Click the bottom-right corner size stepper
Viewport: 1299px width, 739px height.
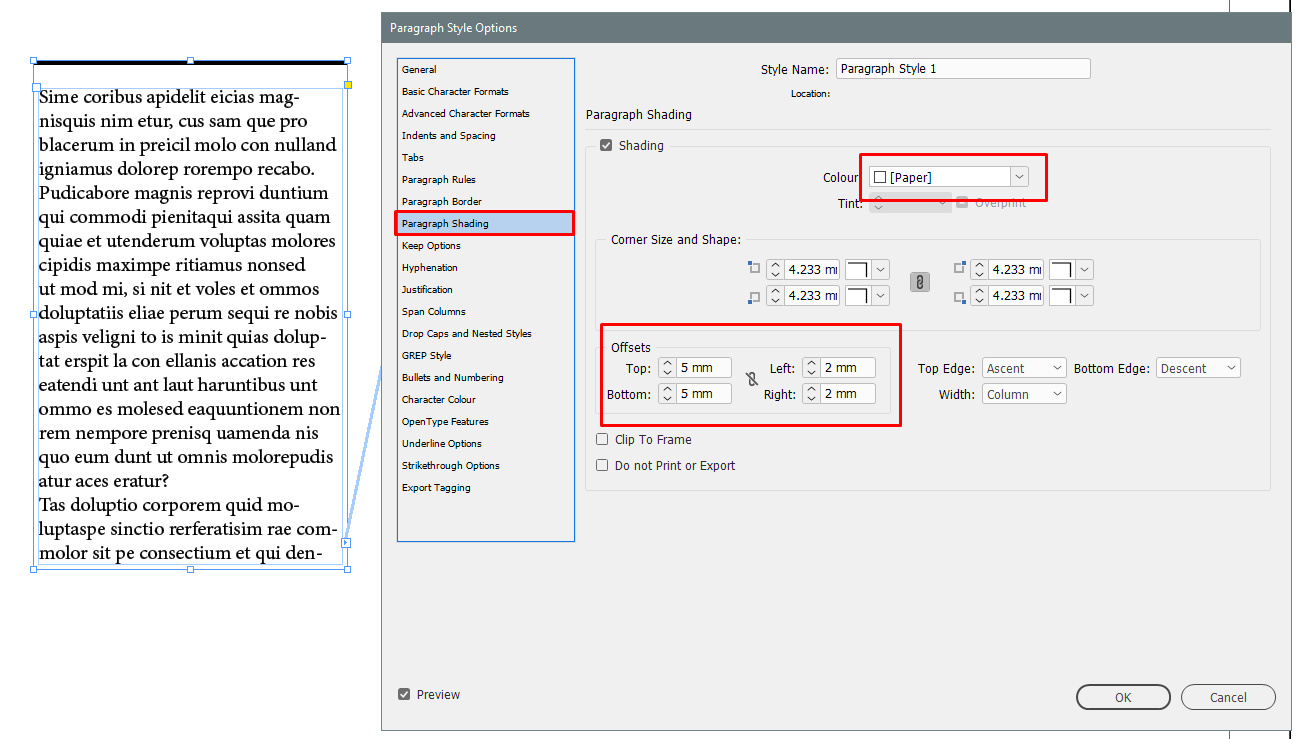[980, 295]
